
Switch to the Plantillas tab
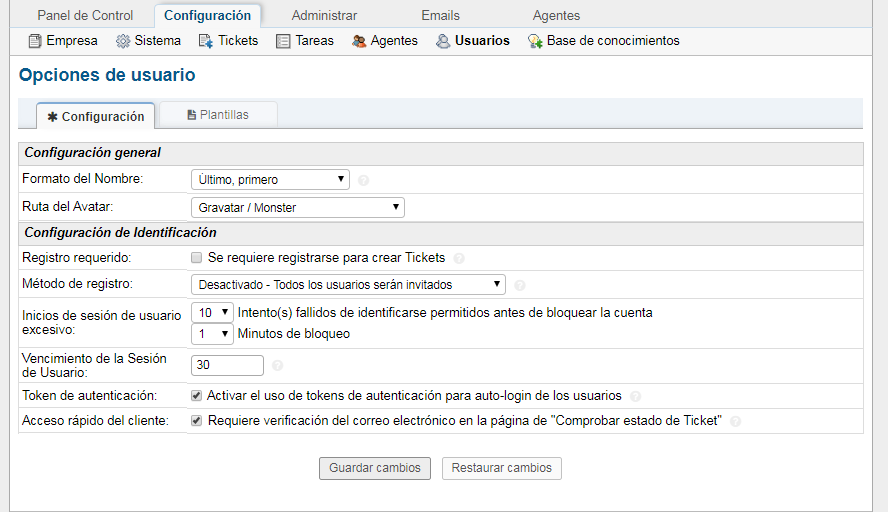point(217,115)
